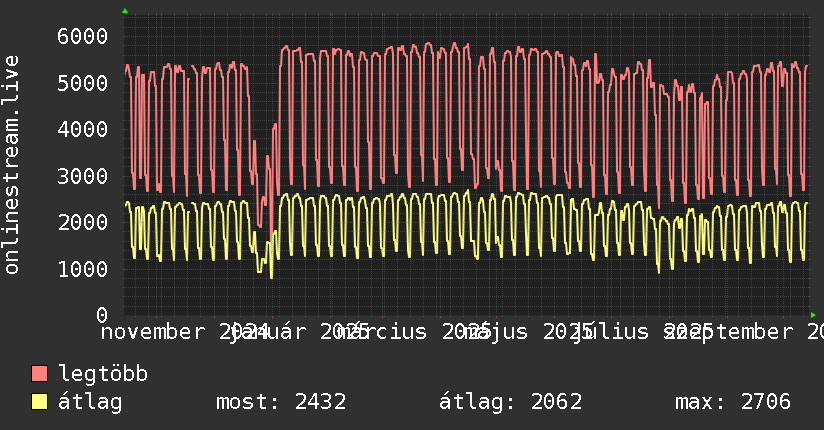Click the legtöbb legend label
The width and height of the screenshot is (824, 430).
[x=103, y=374]
